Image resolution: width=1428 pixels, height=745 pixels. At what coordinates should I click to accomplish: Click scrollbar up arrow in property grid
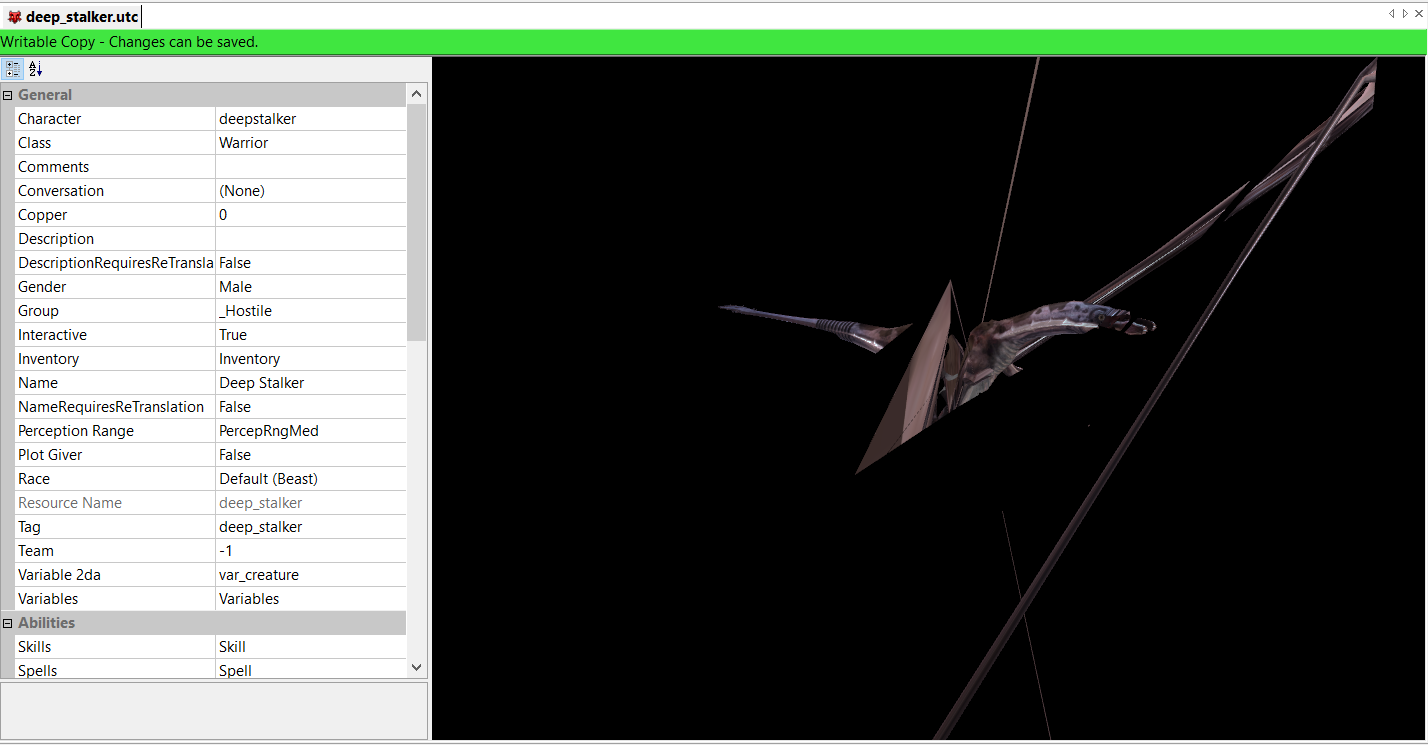pyautogui.click(x=417, y=94)
